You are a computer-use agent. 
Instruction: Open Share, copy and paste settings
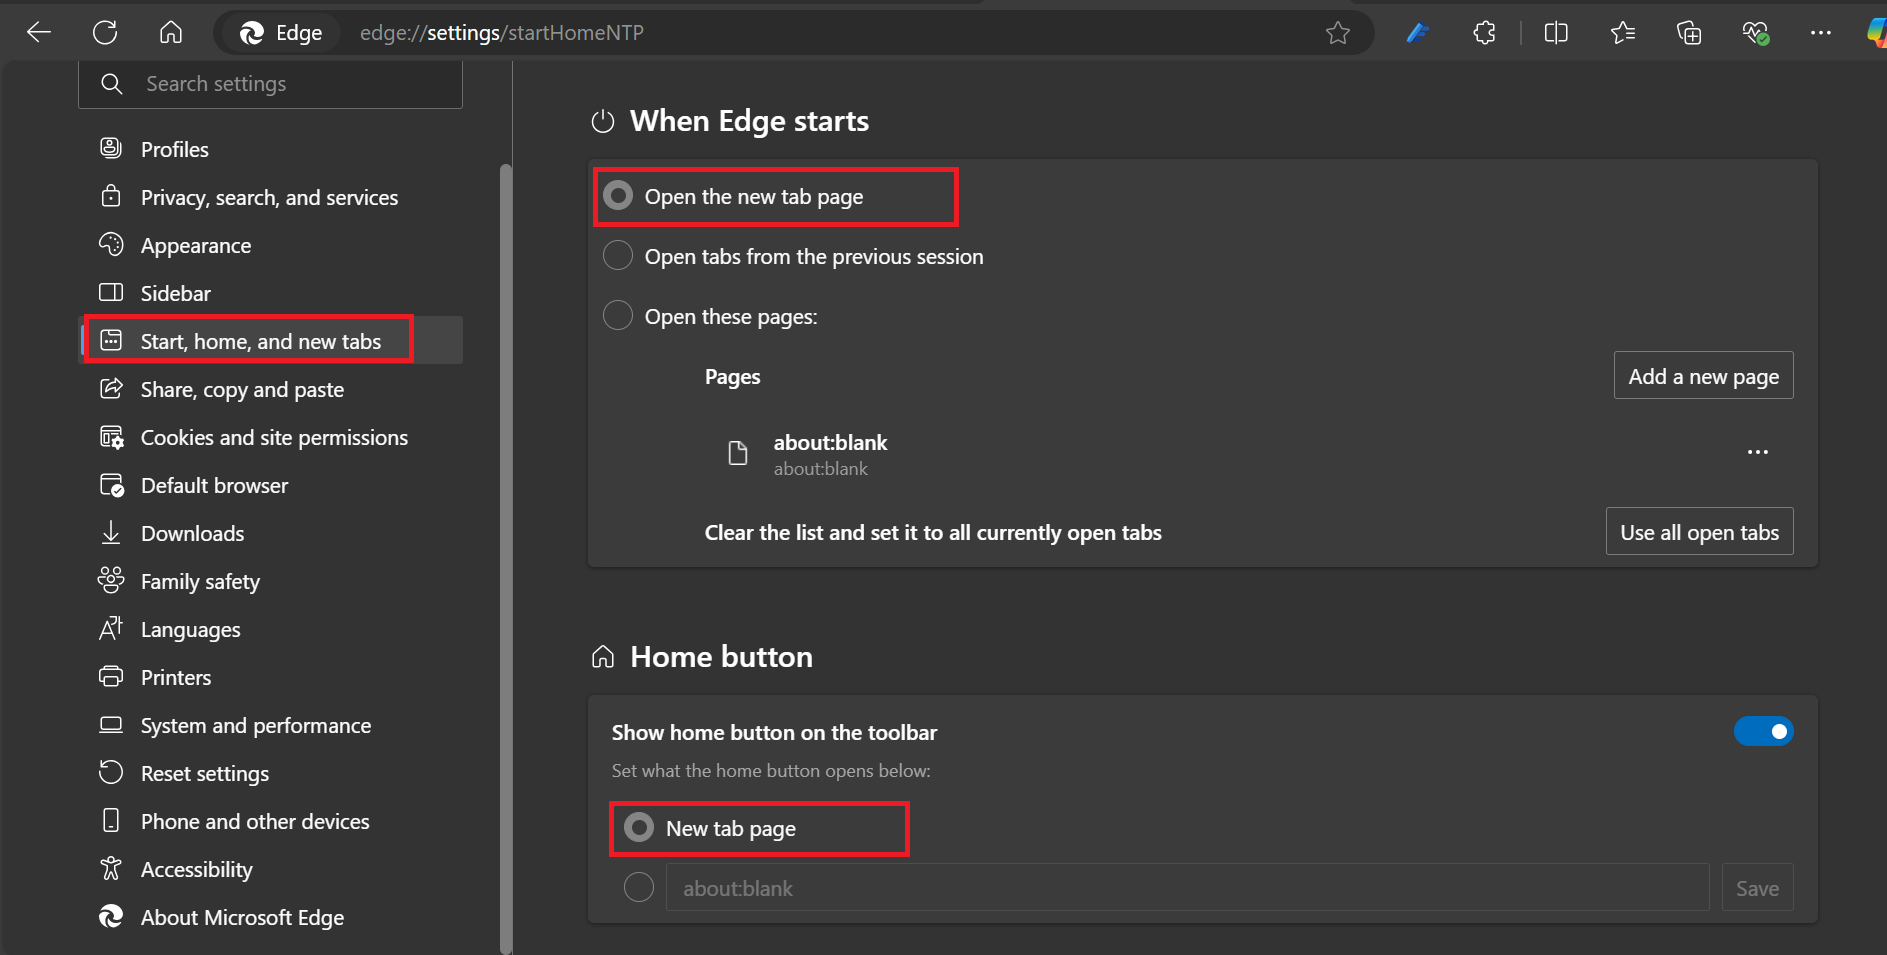click(271, 389)
